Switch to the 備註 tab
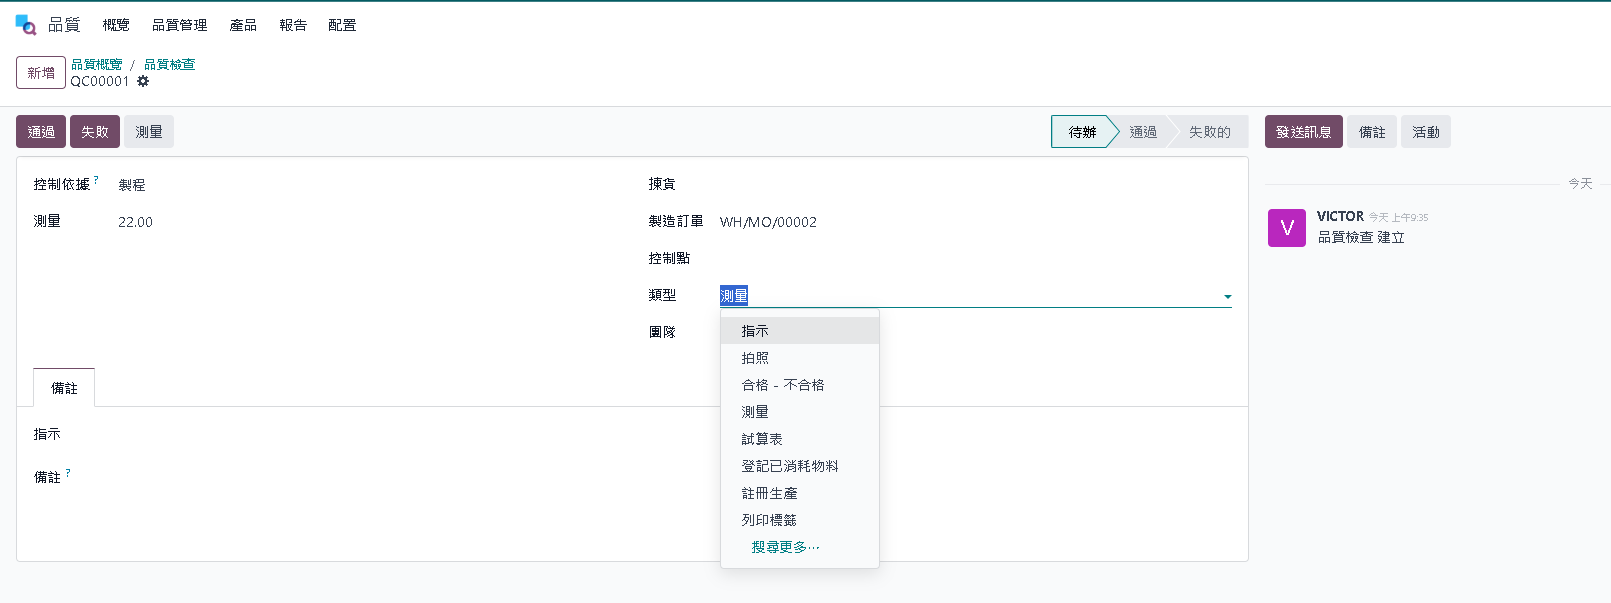Screen dimensions: 1611x603 tap(64, 388)
